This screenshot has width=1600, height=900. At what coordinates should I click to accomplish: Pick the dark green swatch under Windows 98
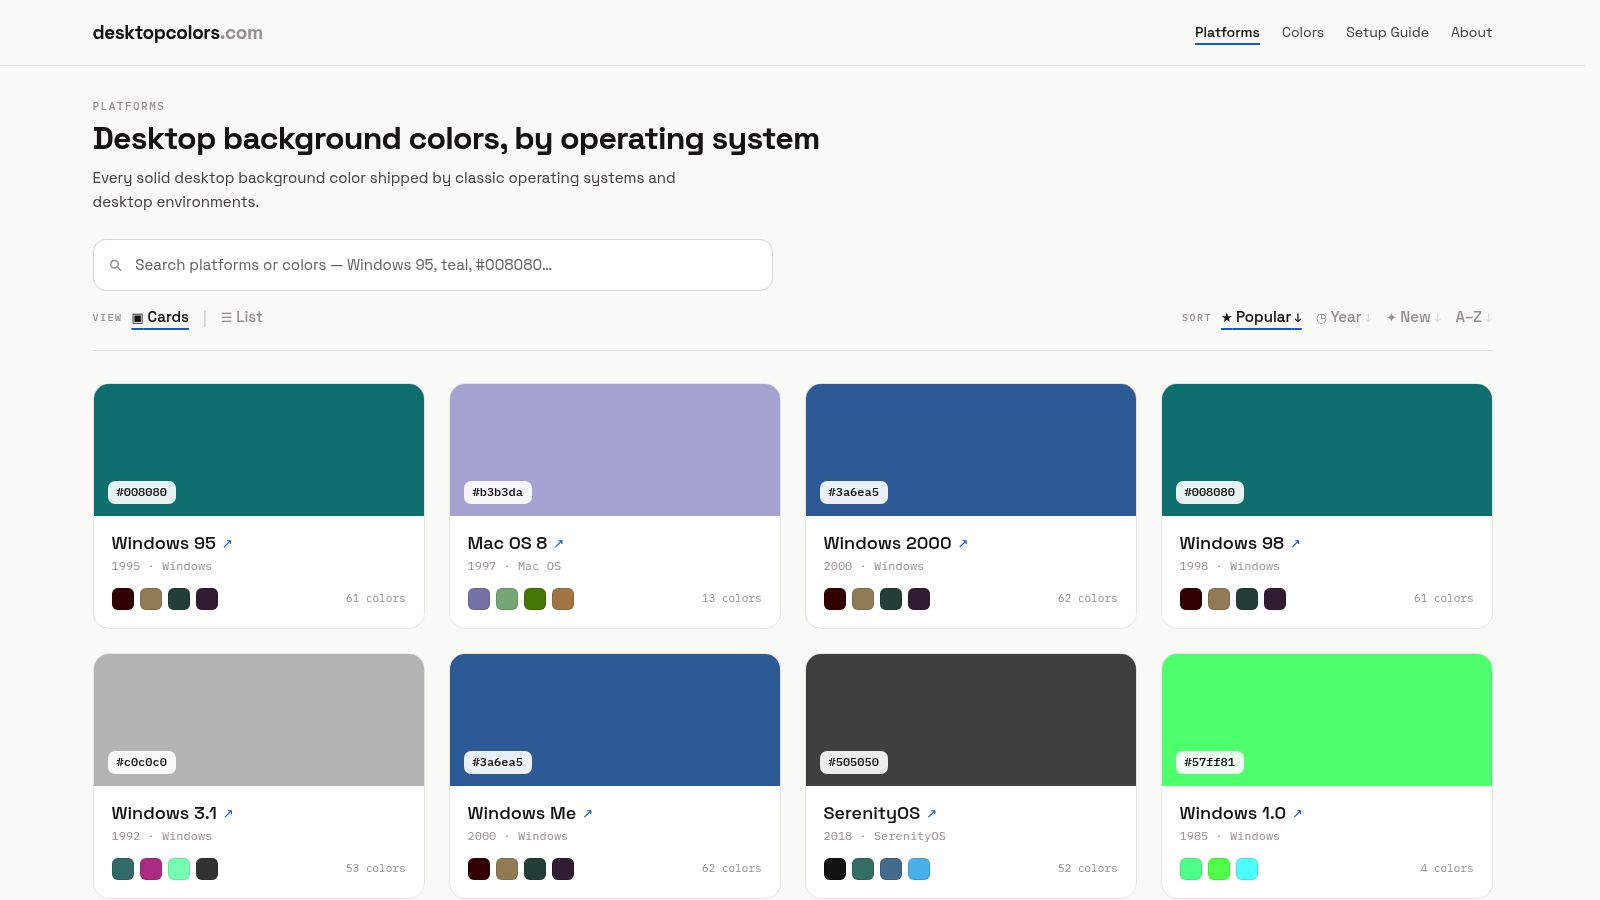(x=1247, y=599)
